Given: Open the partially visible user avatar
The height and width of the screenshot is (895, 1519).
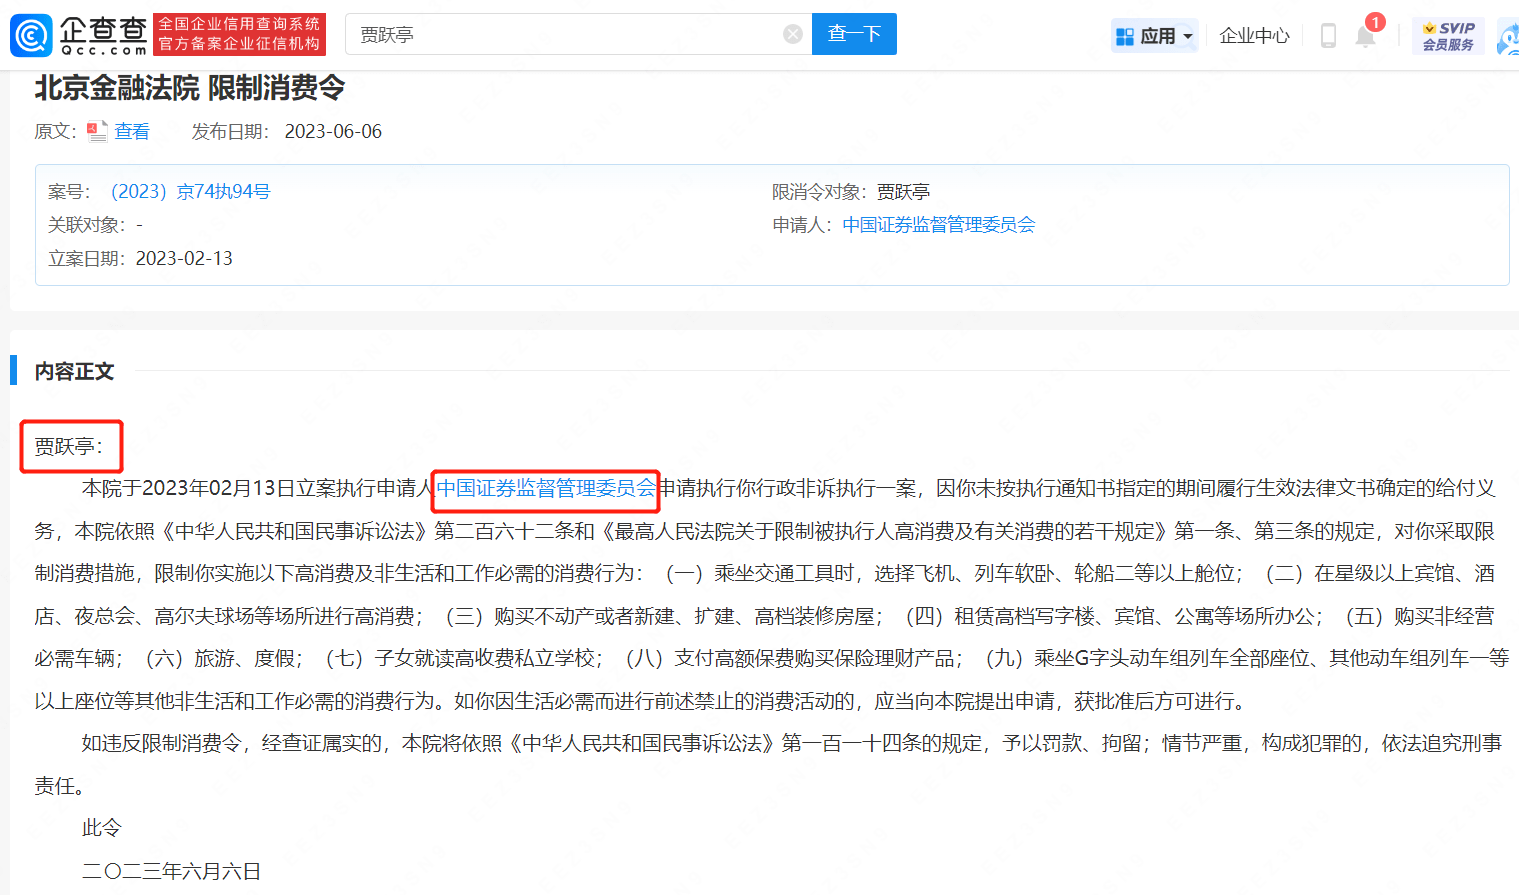Looking at the screenshot, I should tap(1508, 37).
